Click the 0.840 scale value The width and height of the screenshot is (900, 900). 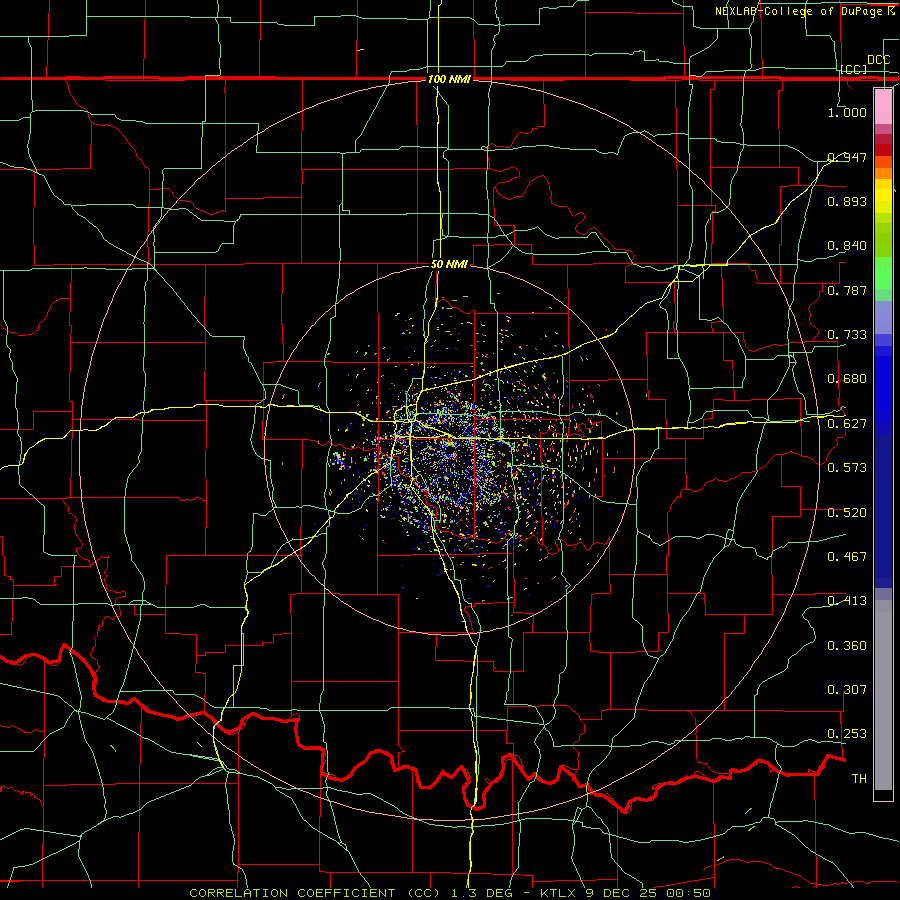click(847, 246)
